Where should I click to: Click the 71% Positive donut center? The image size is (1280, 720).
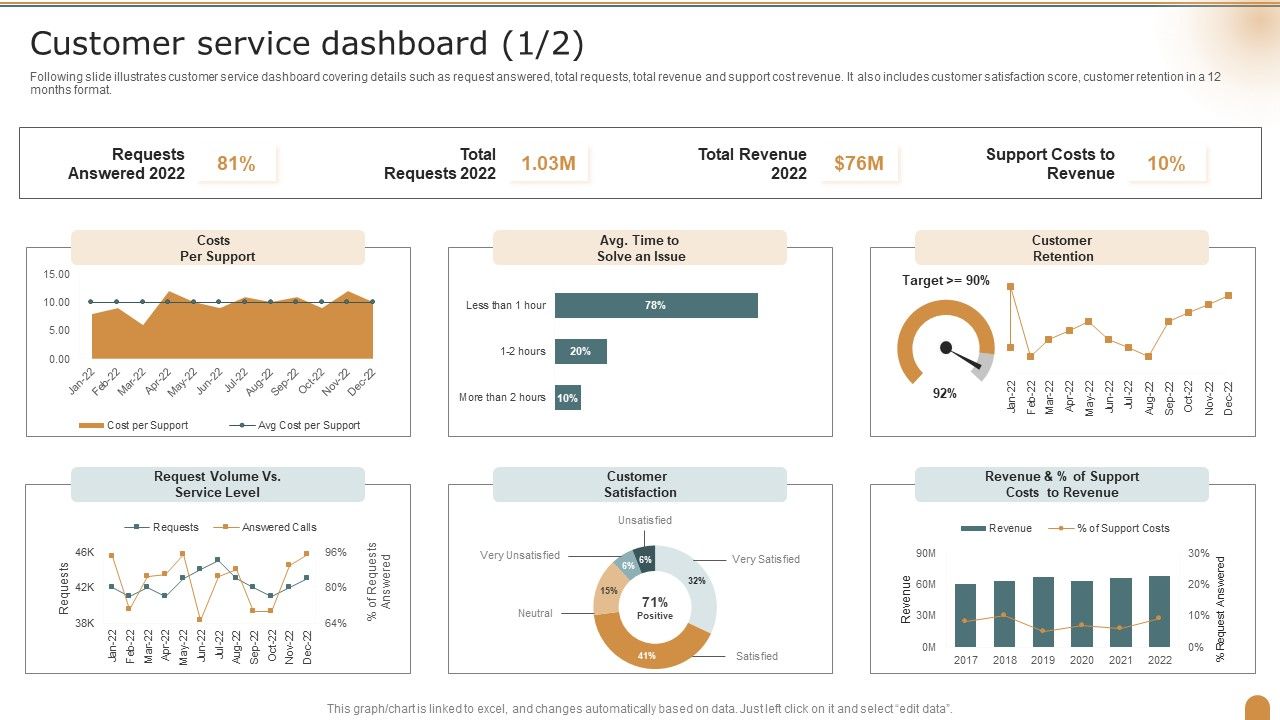655,608
